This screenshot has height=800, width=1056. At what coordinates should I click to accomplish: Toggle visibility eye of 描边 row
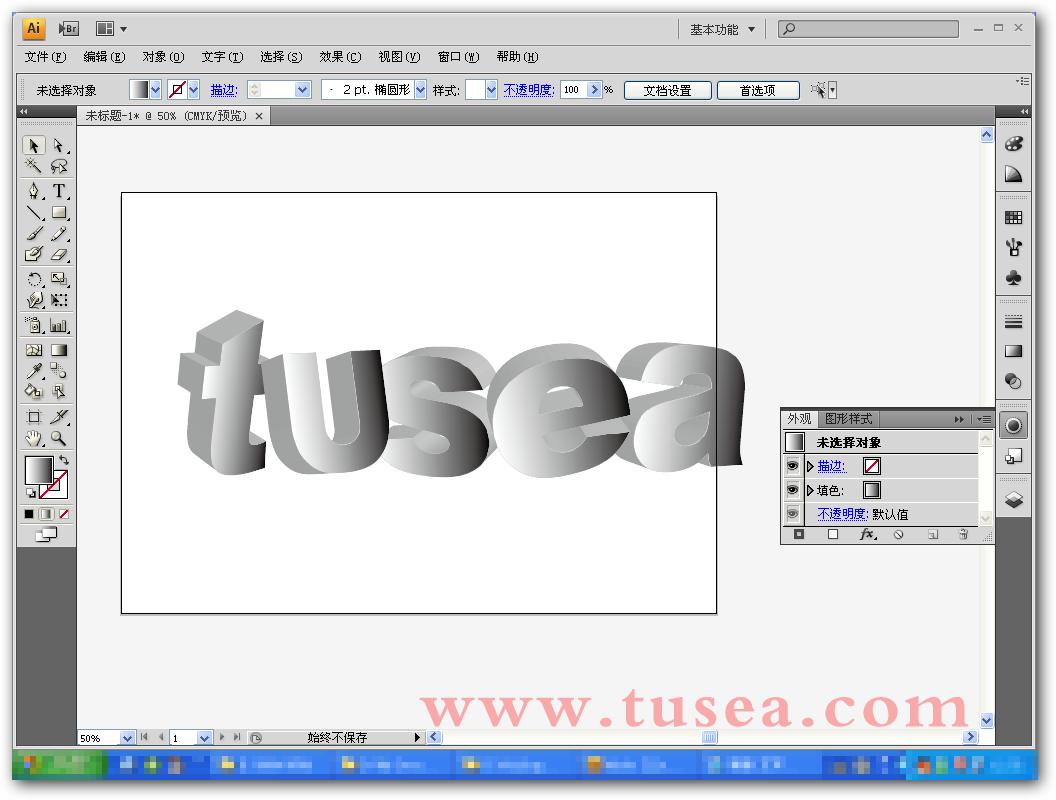[793, 465]
